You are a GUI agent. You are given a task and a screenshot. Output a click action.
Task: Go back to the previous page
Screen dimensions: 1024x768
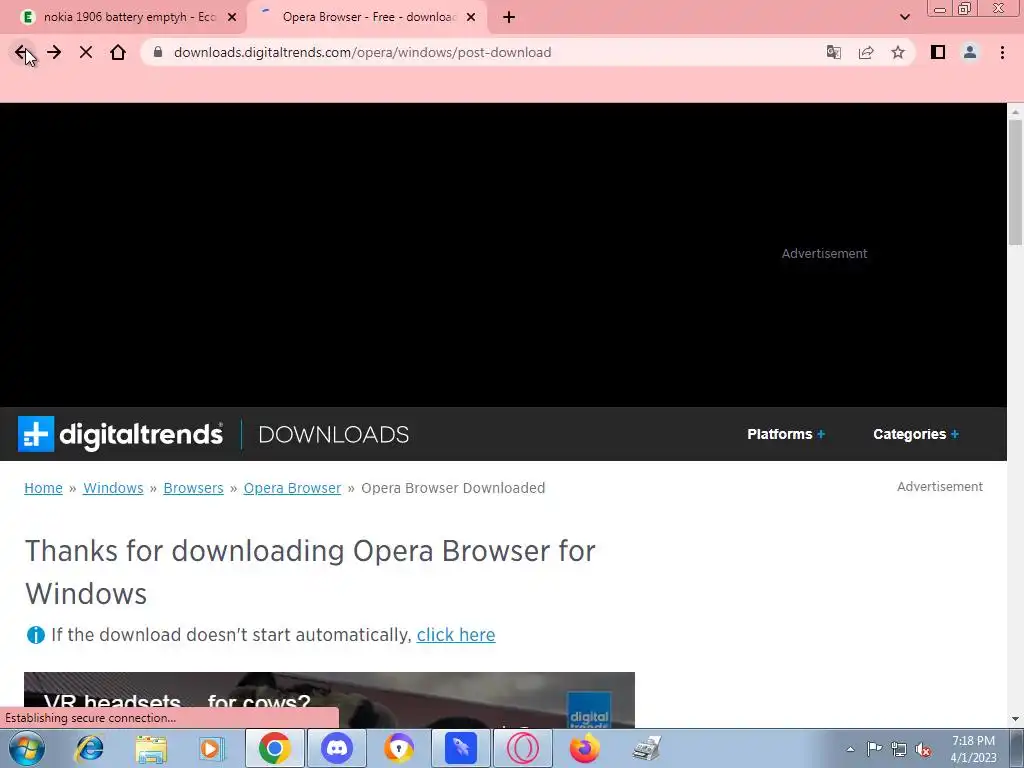[x=22, y=52]
